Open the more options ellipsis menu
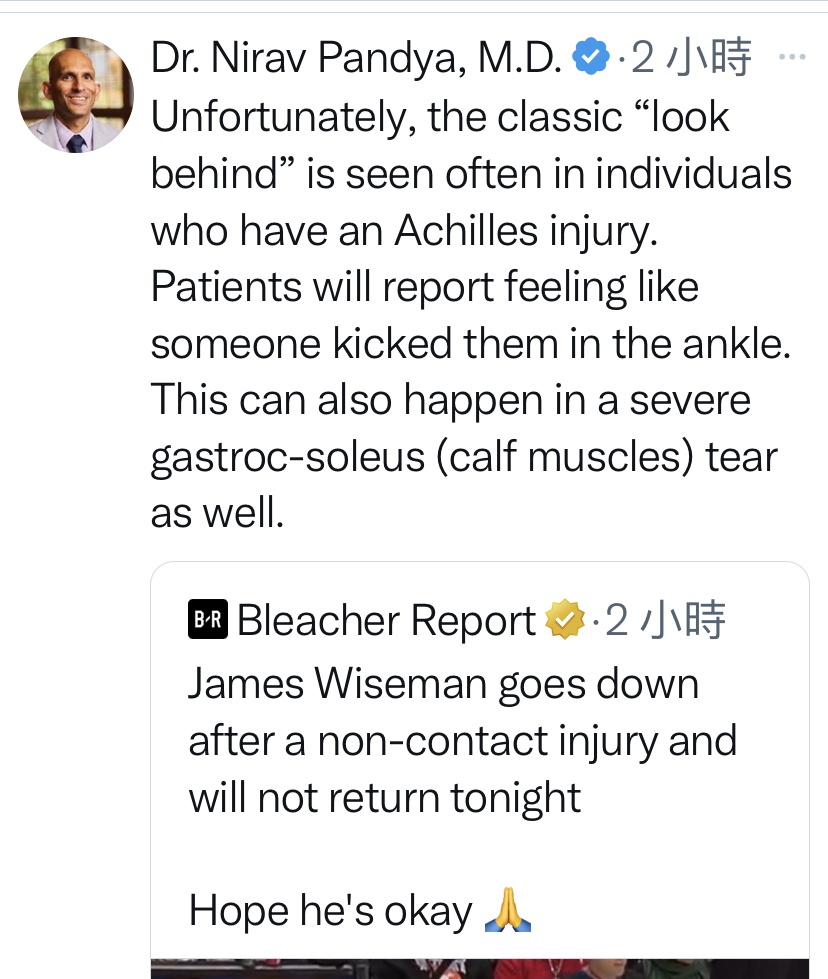 click(791, 58)
